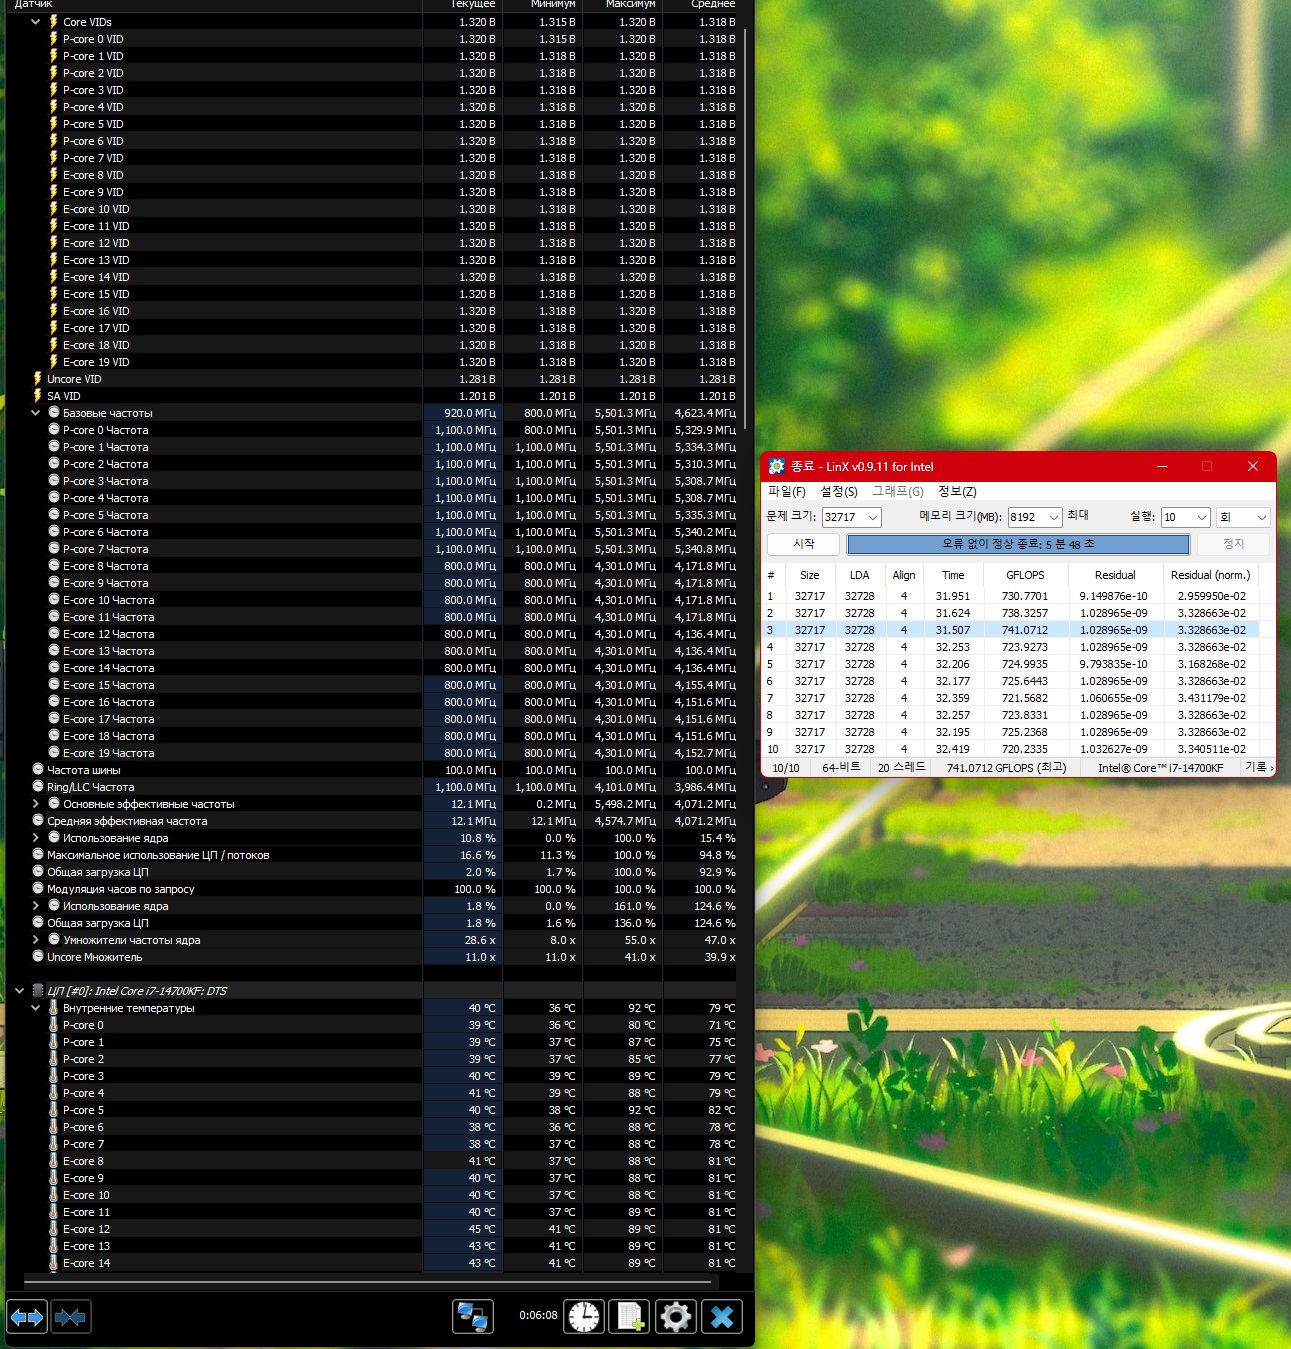Image resolution: width=1291 pixels, height=1349 pixels.
Task: Click the lightning icon beside Core VIDs
Action: pos(53,21)
